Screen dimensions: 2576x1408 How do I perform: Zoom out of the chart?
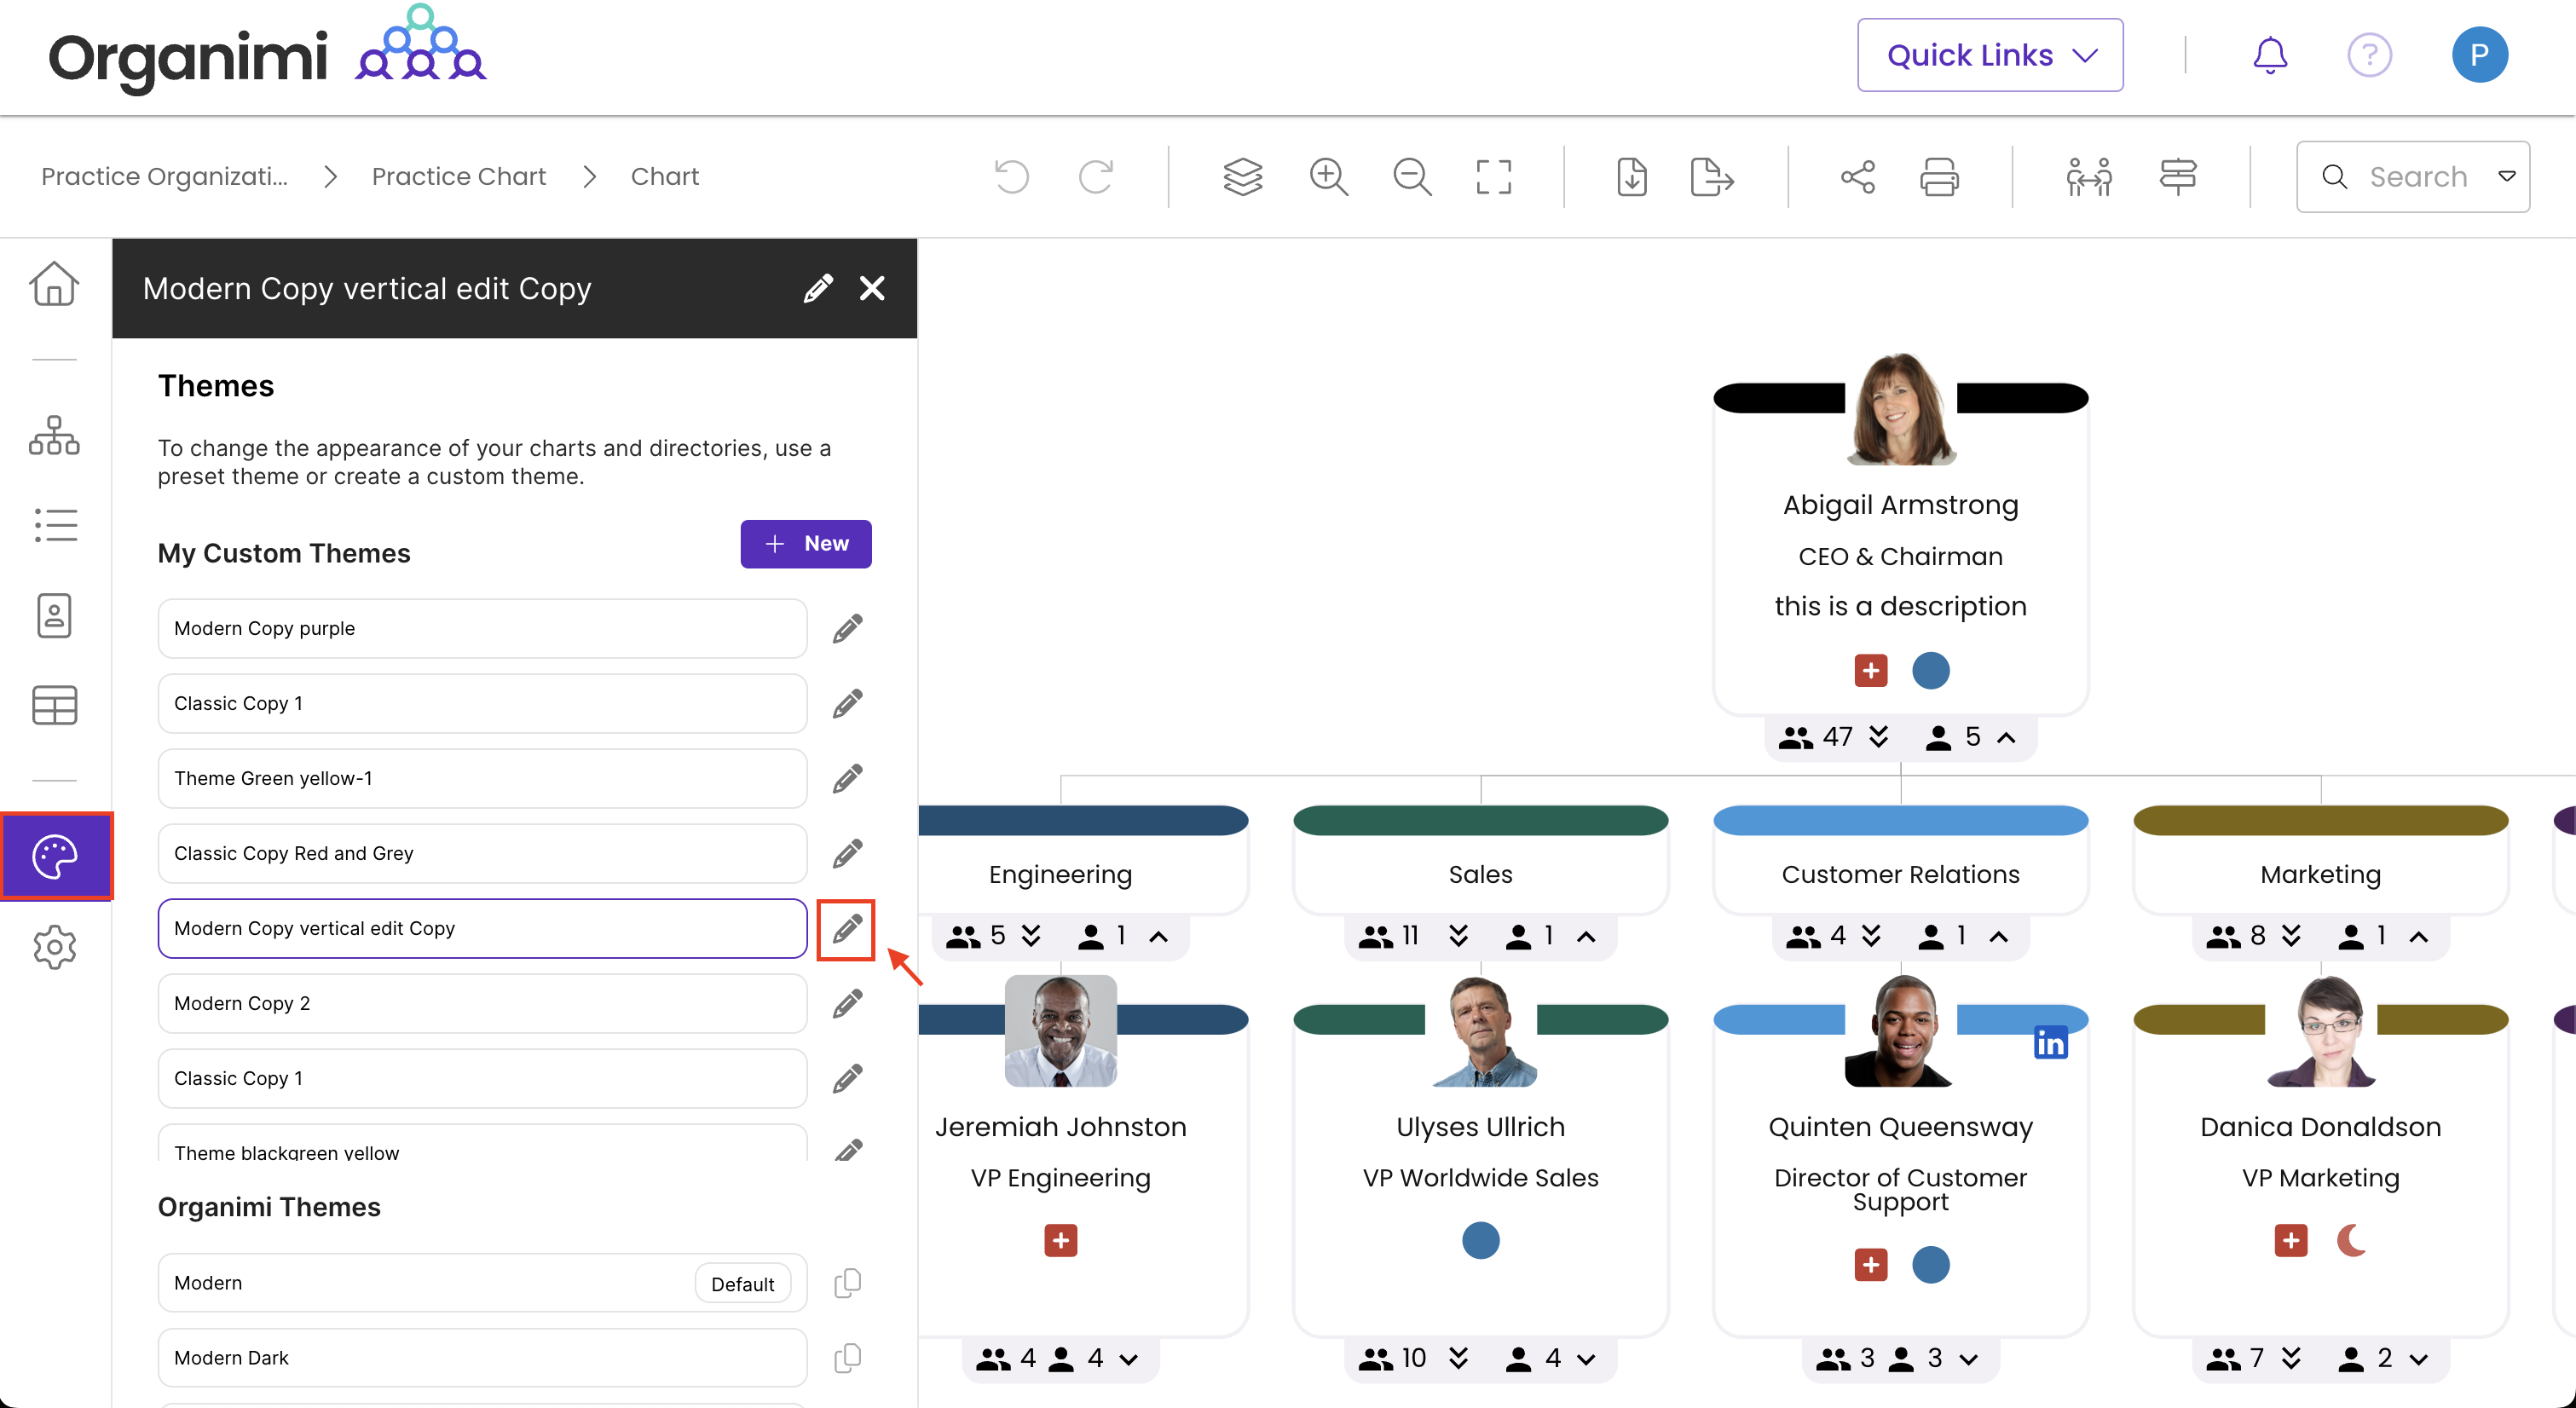1412,177
